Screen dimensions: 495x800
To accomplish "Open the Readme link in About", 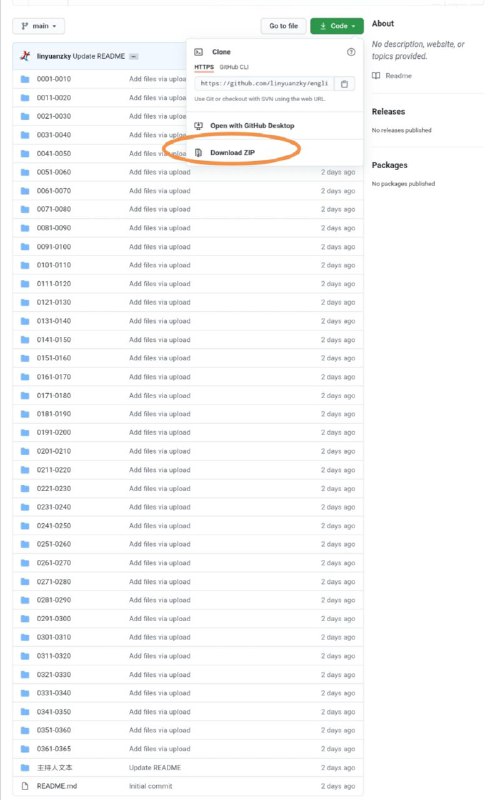I will (x=399, y=76).
